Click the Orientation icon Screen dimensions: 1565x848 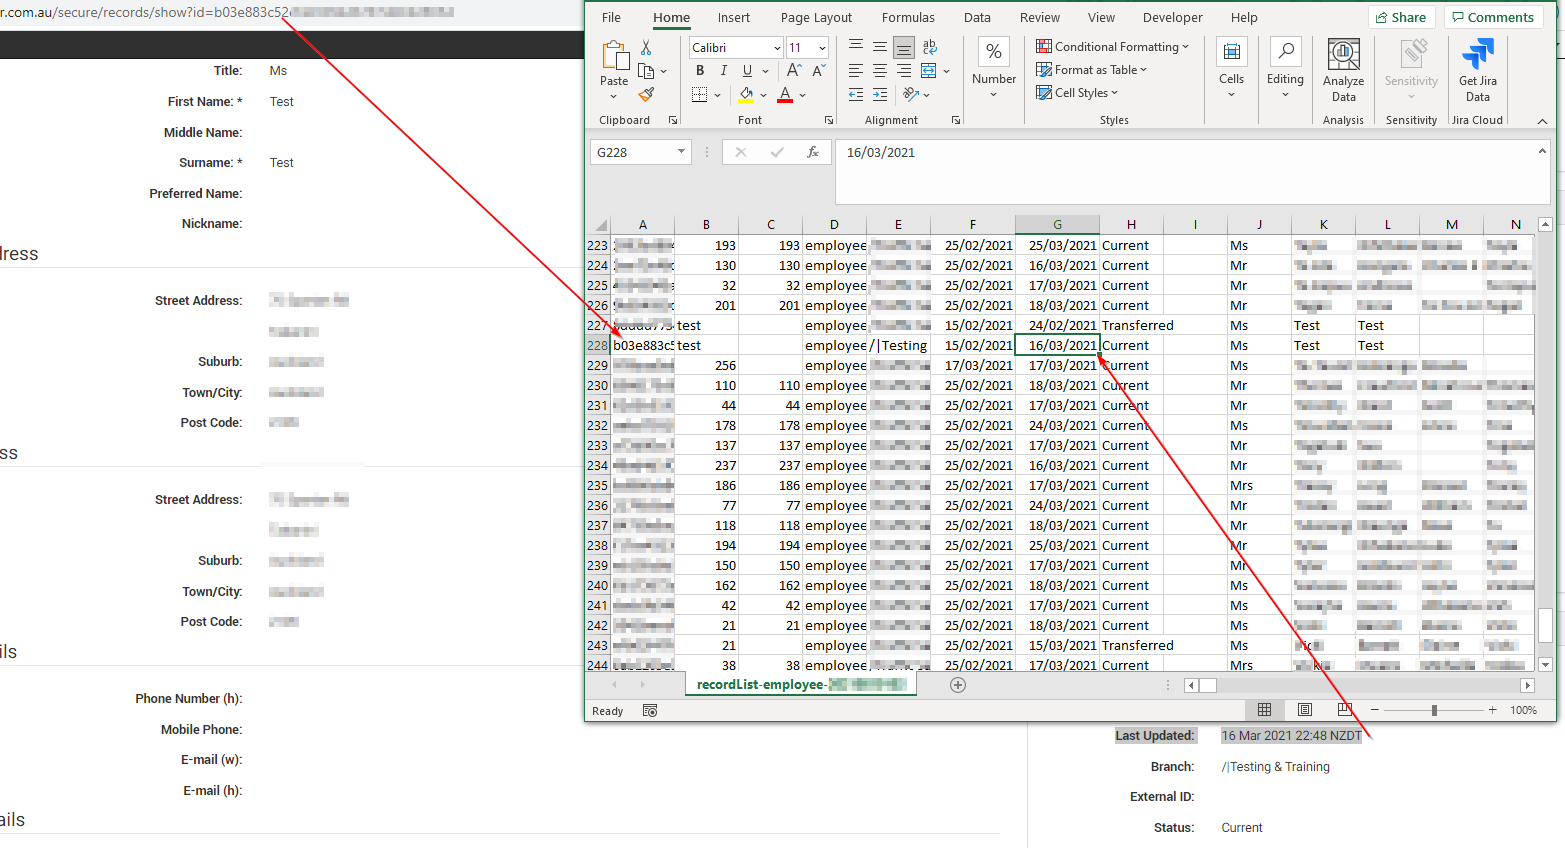tap(910, 94)
